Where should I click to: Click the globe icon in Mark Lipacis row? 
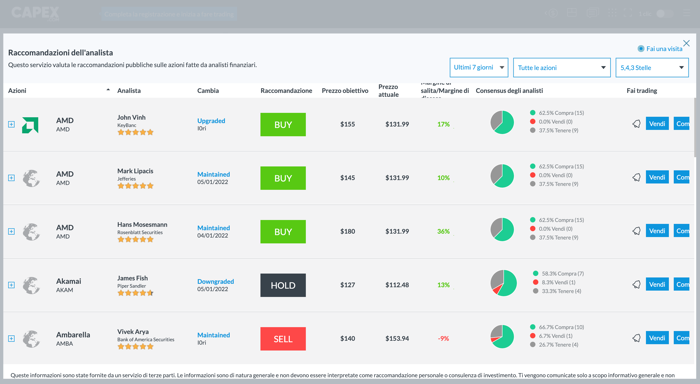click(x=31, y=178)
